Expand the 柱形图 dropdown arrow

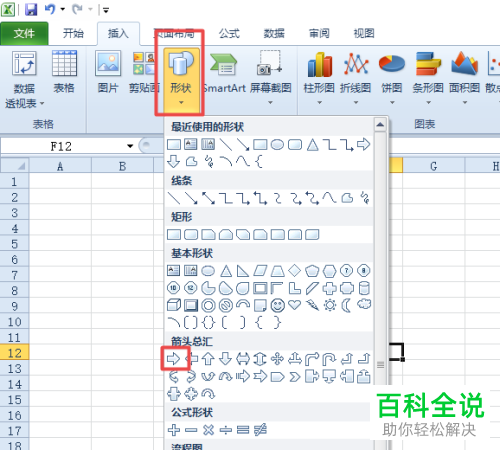pos(319,103)
